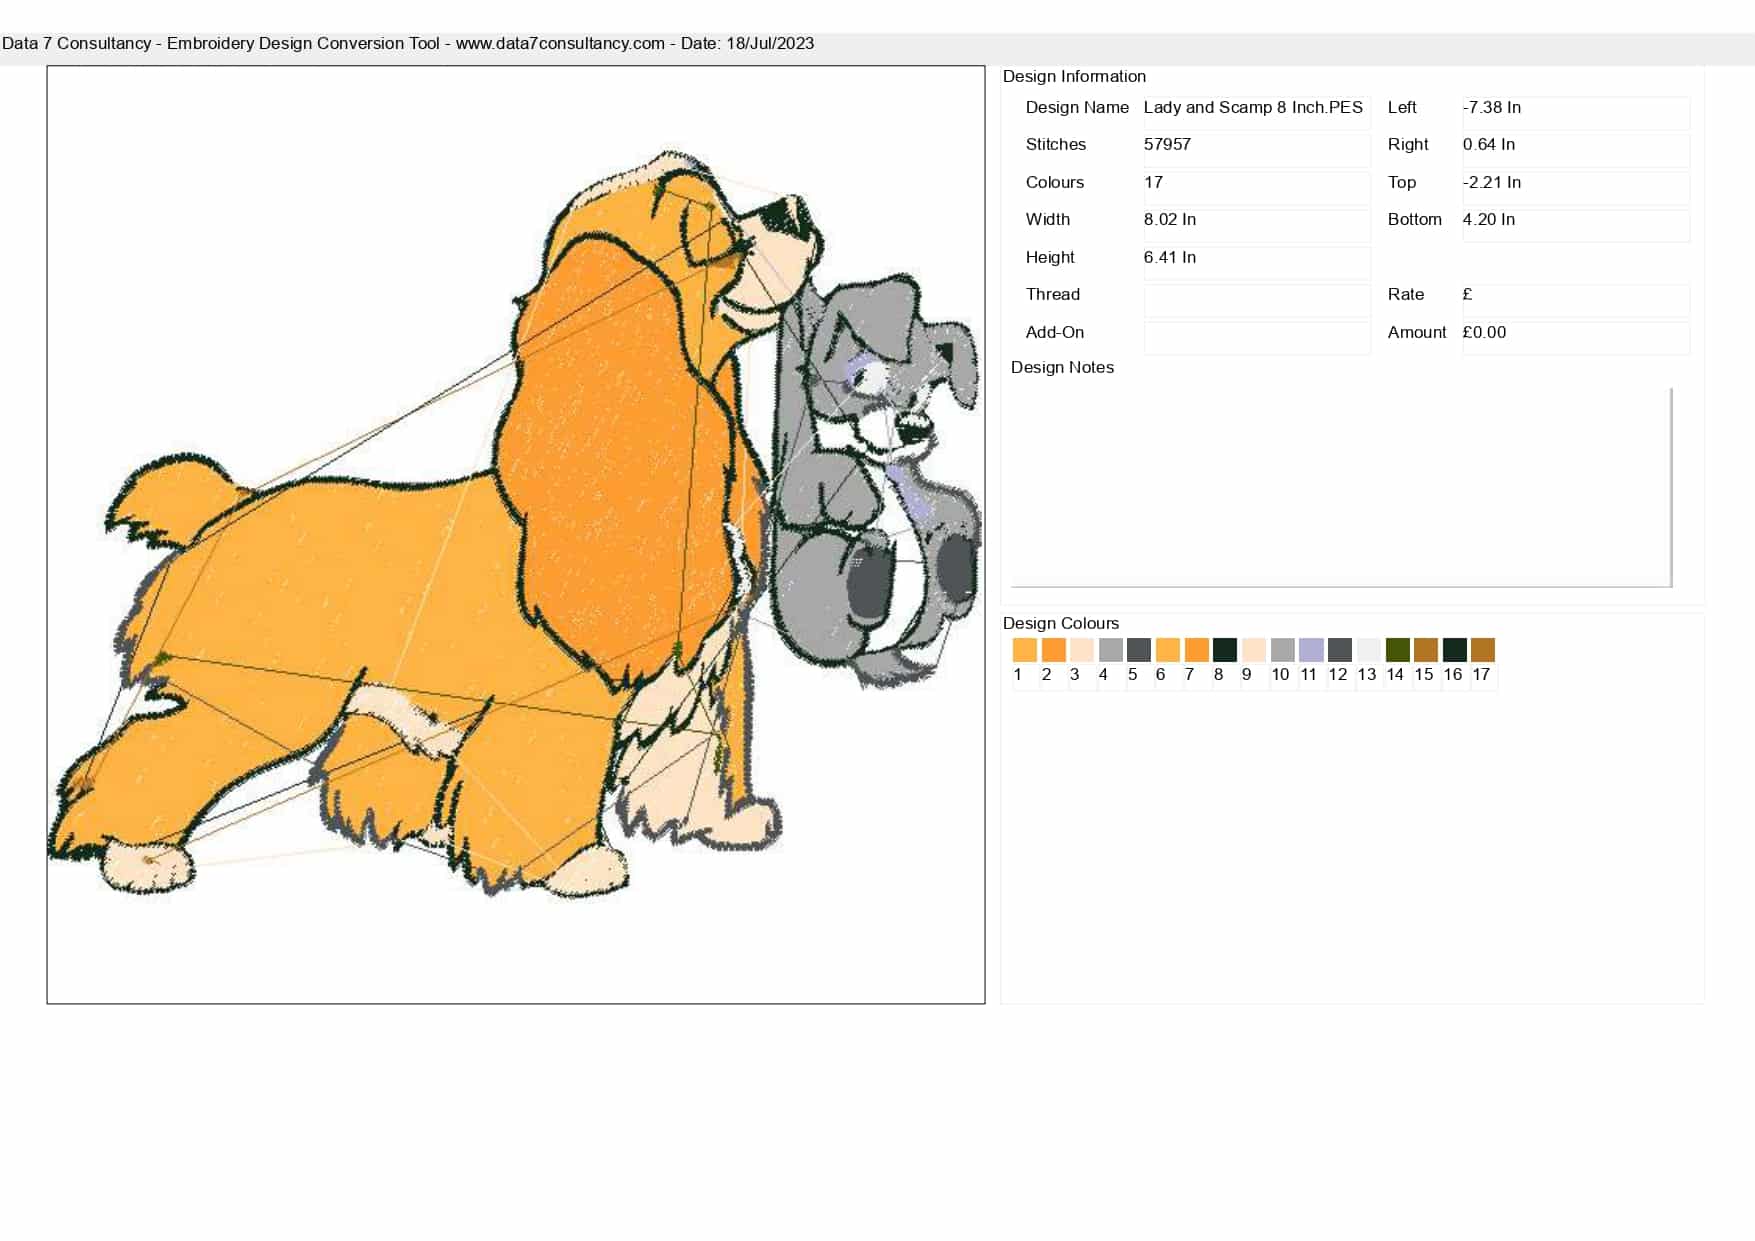Select colour swatch number 7
Image resolution: width=1755 pixels, height=1241 pixels.
1196,650
